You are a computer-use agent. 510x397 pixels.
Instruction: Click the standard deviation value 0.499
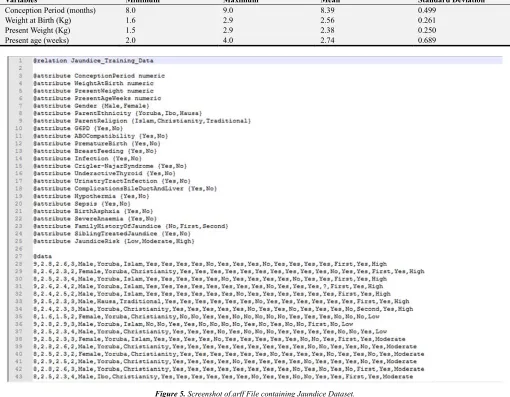point(427,10)
